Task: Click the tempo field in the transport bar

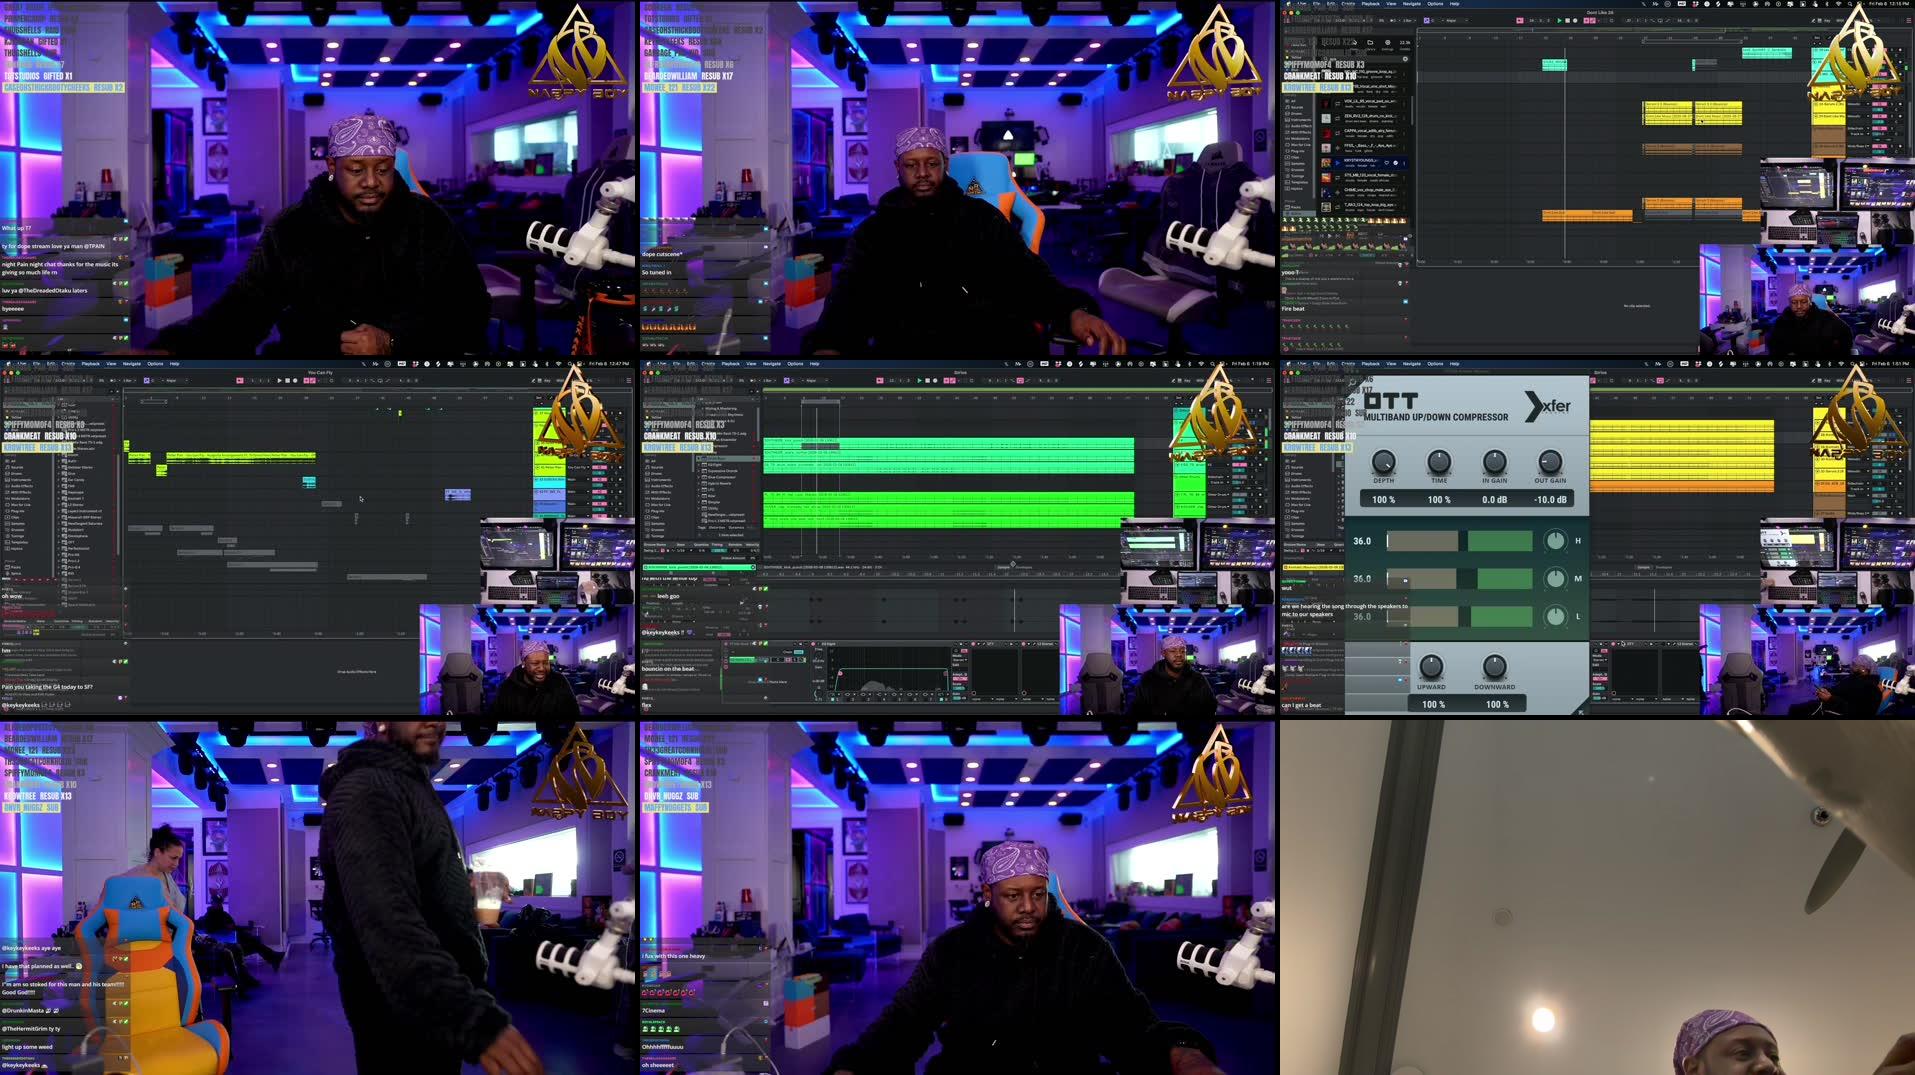Action: [700, 380]
